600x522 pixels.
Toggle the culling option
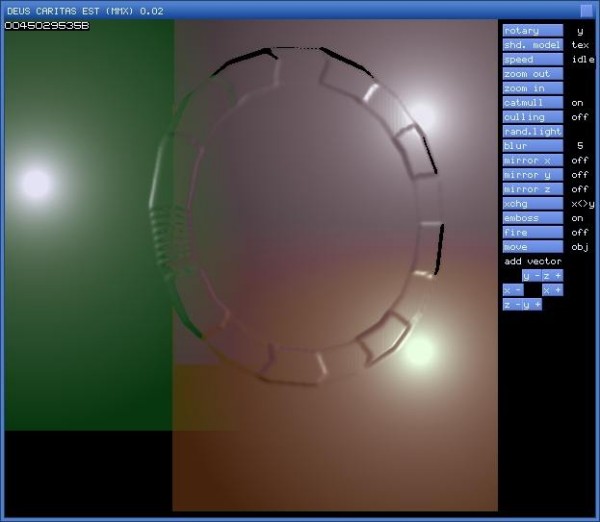(532, 117)
